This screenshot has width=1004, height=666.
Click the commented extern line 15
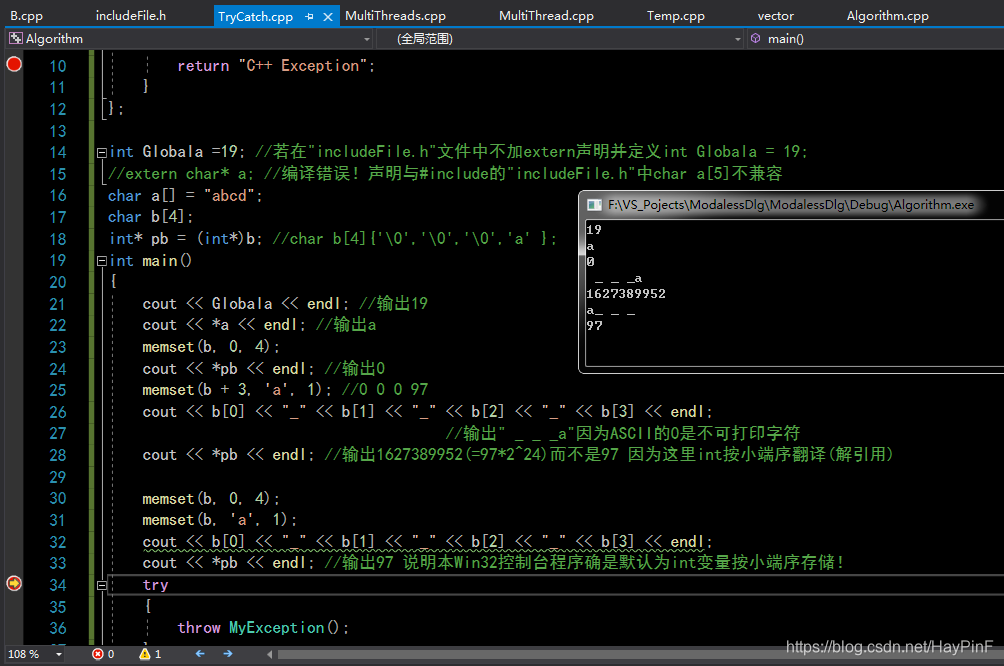pos(445,174)
